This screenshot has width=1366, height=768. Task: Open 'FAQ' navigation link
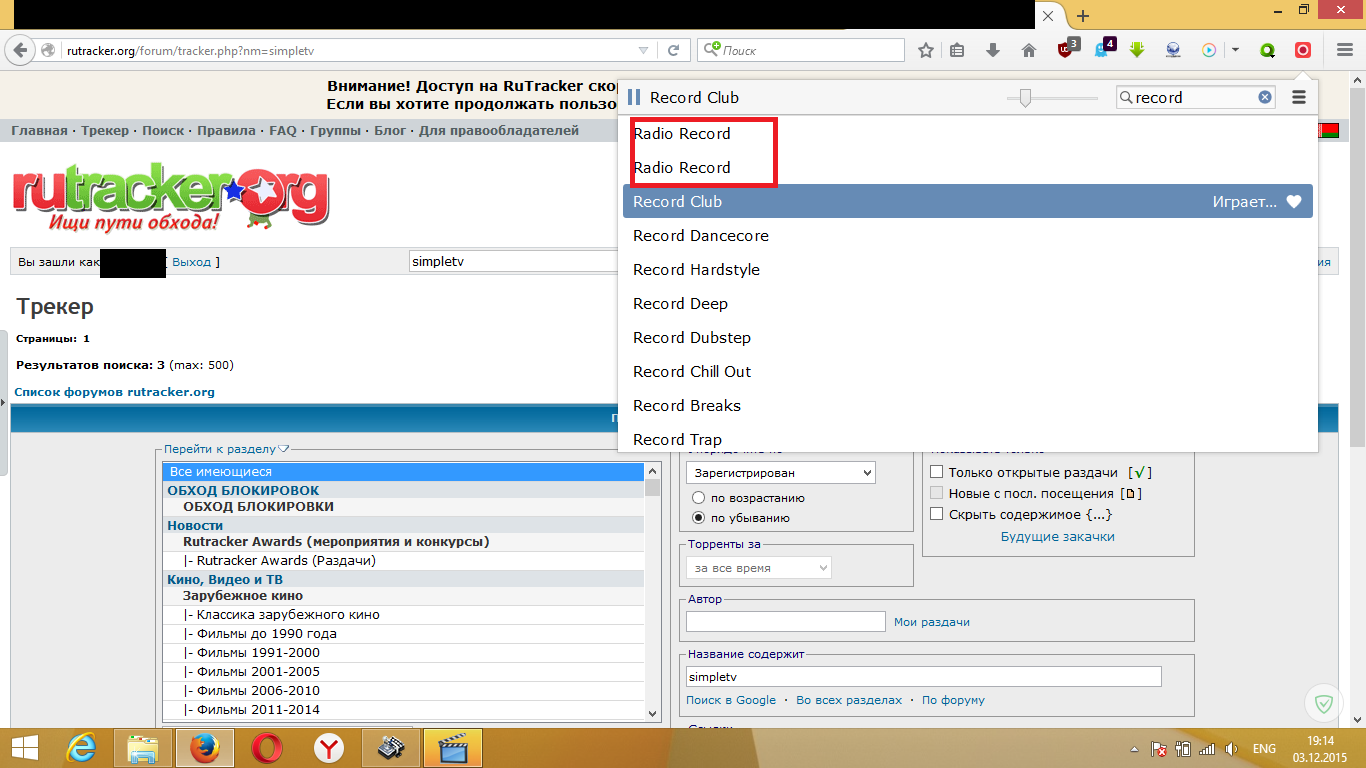coord(283,131)
